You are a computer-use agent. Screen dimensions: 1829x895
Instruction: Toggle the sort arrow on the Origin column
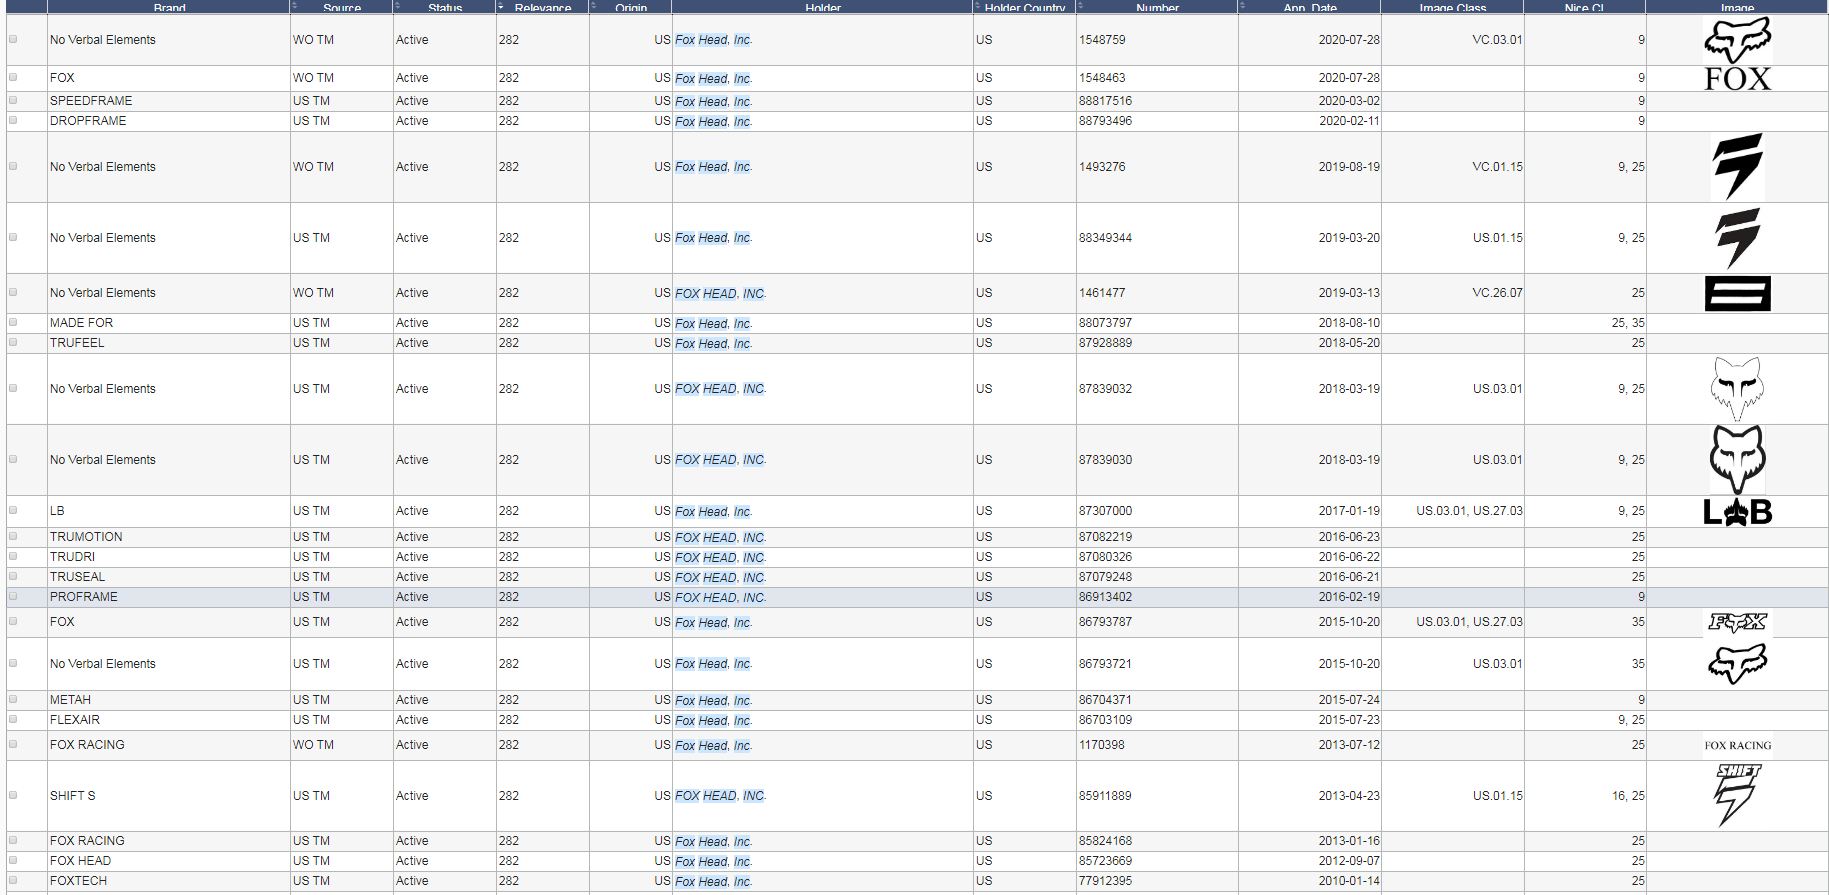coord(594,6)
